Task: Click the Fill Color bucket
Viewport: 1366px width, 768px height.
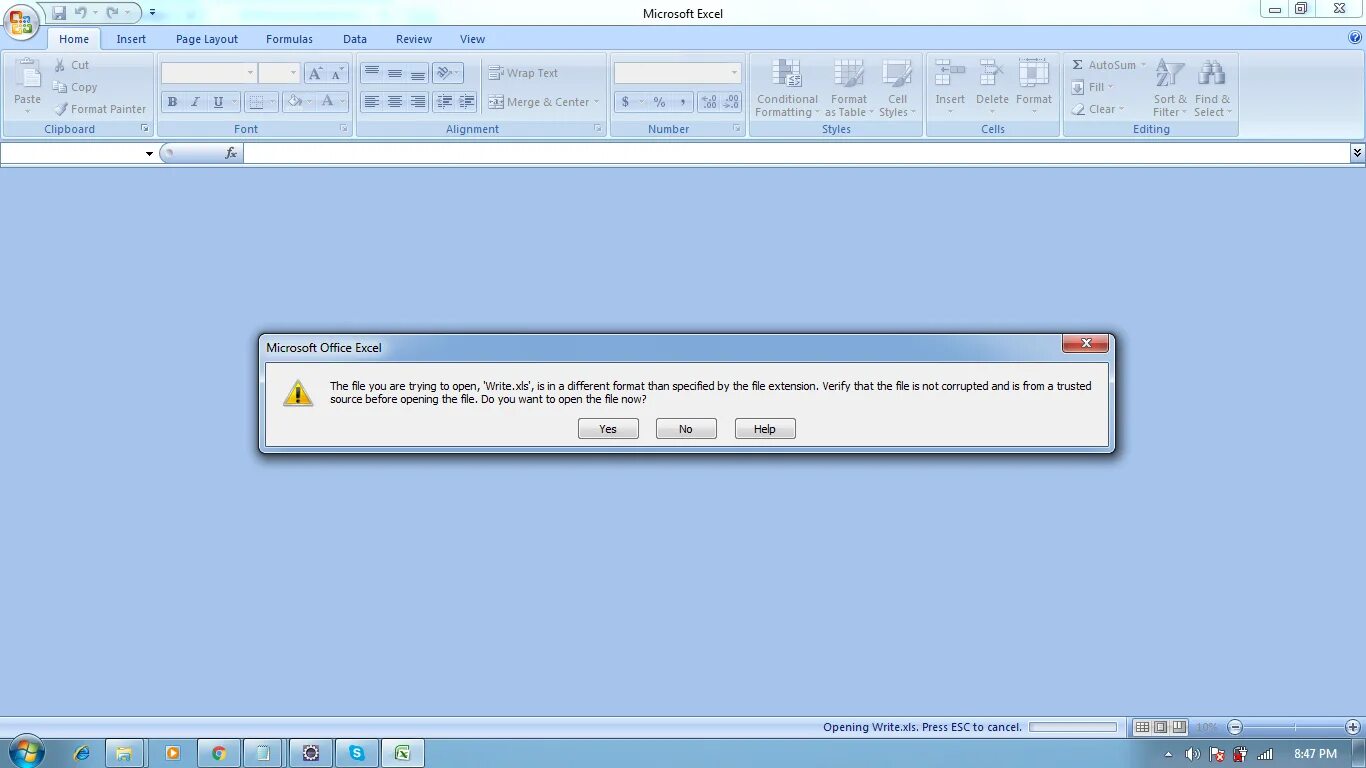Action: [294, 102]
